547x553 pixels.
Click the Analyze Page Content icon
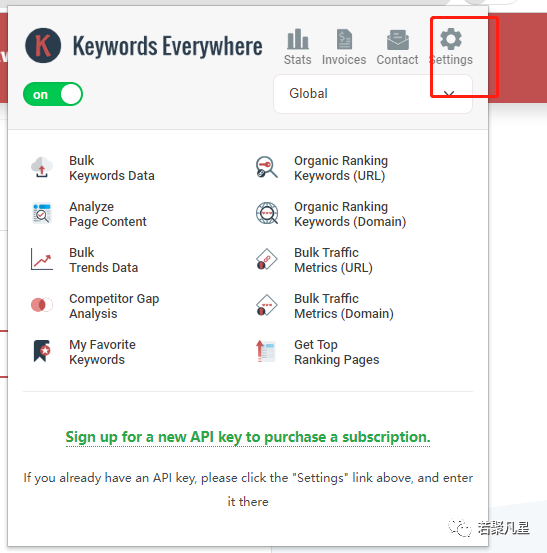pos(42,213)
